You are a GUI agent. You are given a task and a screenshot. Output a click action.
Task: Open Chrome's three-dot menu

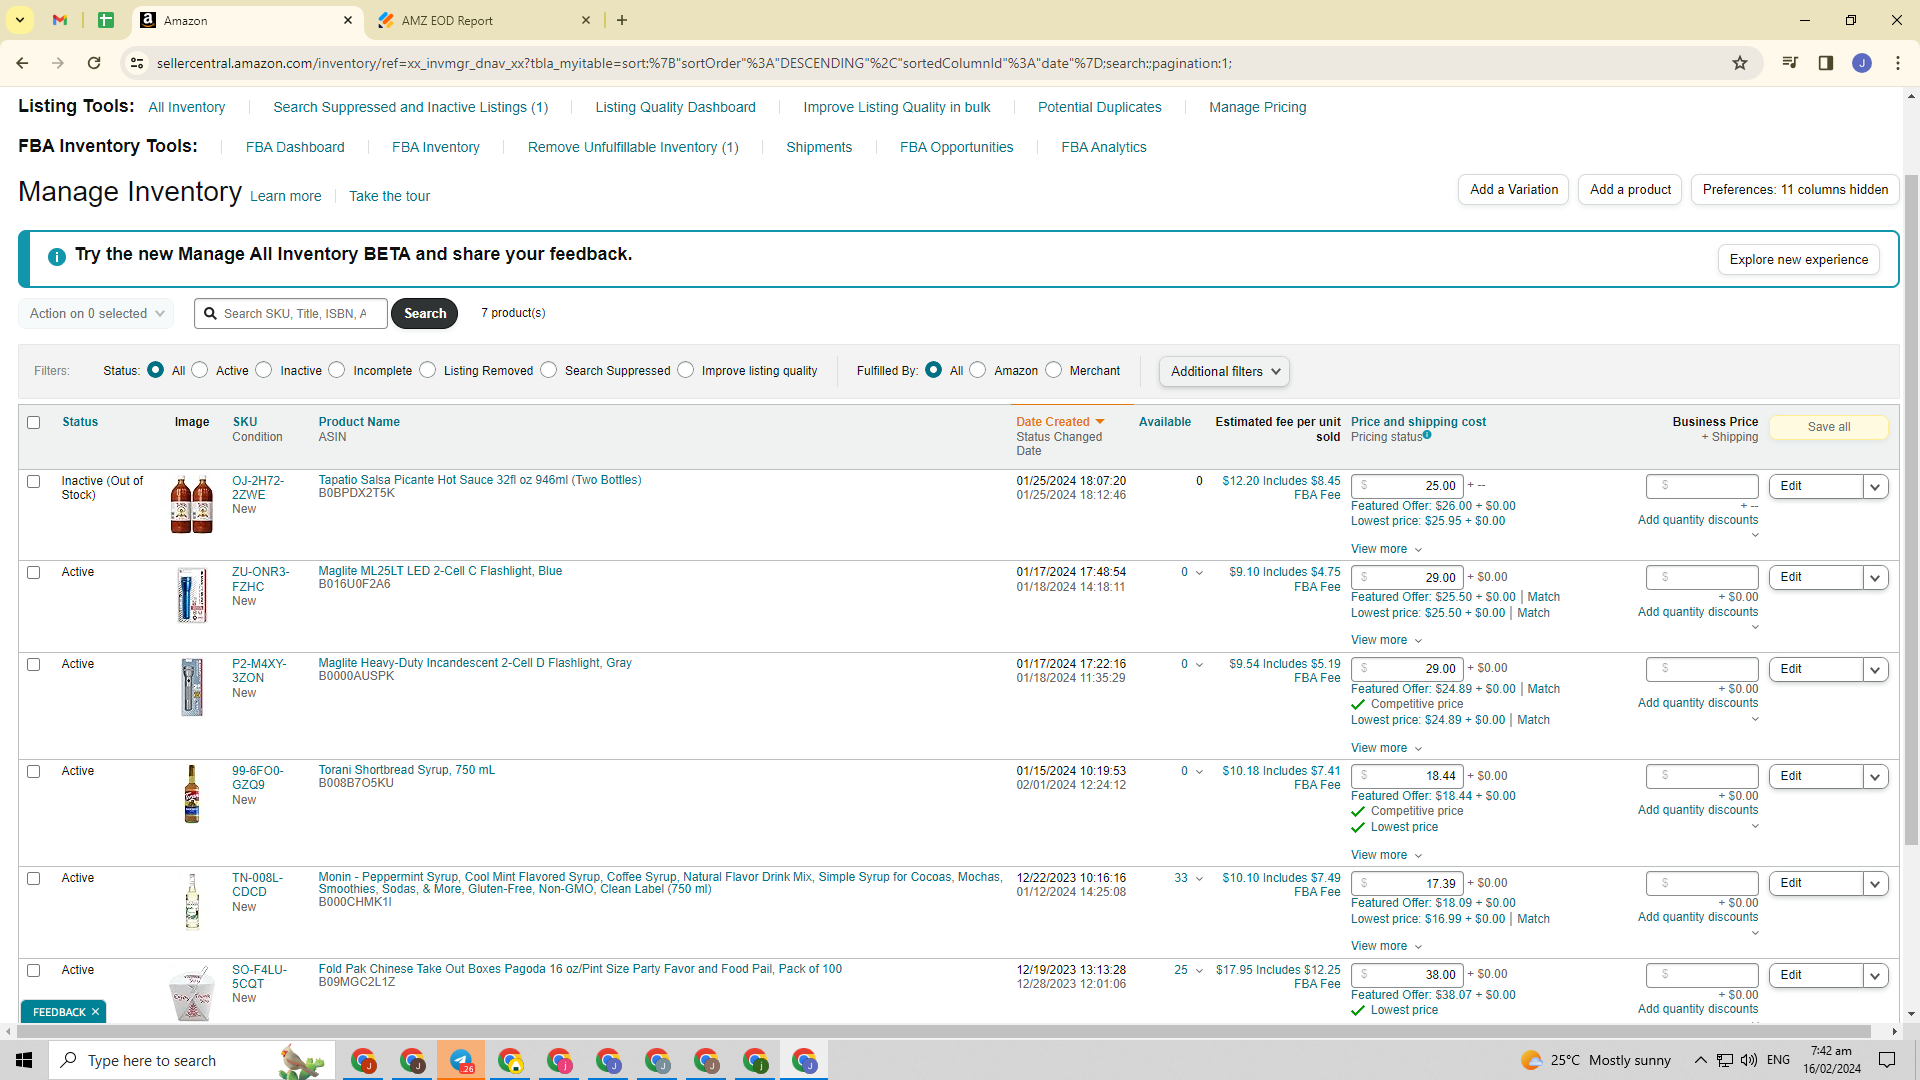pyautogui.click(x=1898, y=63)
